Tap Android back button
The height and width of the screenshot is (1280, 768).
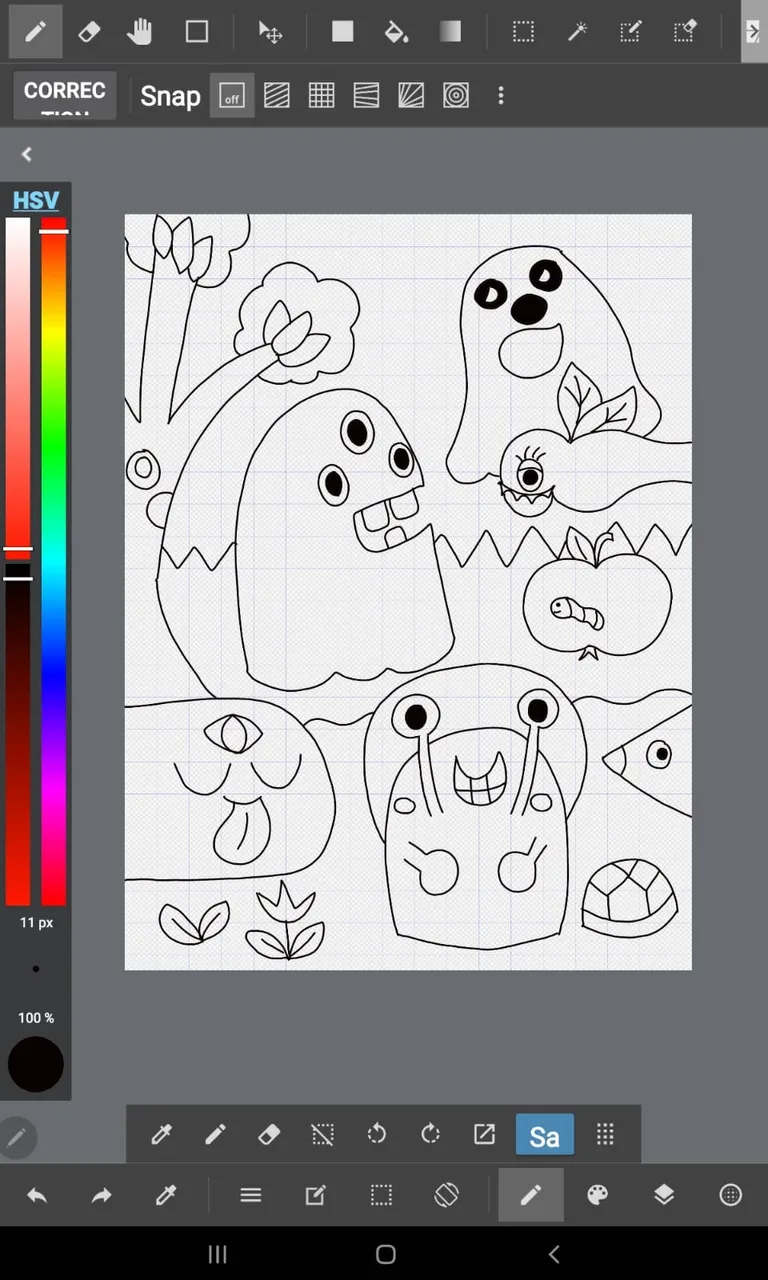[x=554, y=1254]
